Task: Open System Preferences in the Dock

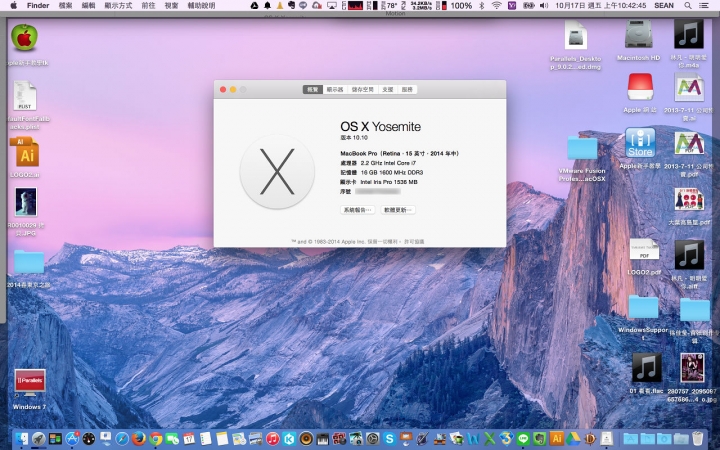Action: [372, 439]
